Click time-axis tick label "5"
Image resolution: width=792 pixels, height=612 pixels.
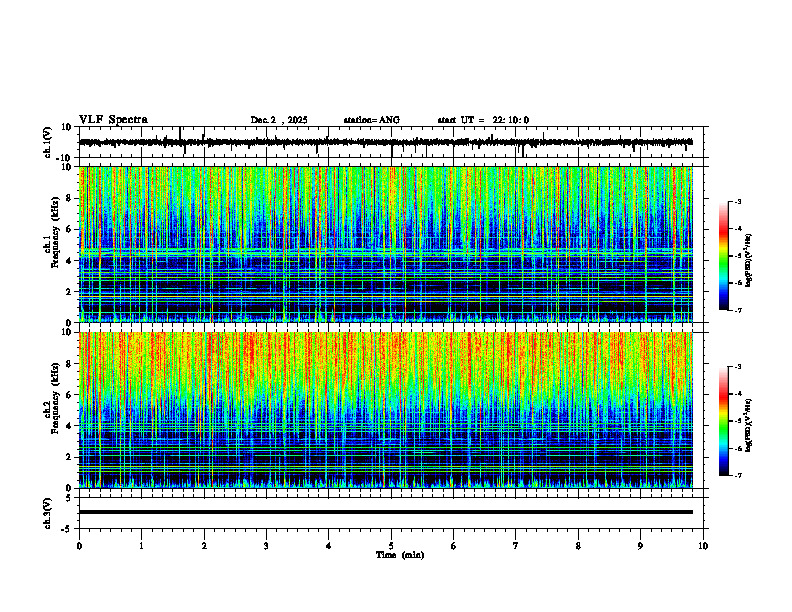(x=391, y=546)
